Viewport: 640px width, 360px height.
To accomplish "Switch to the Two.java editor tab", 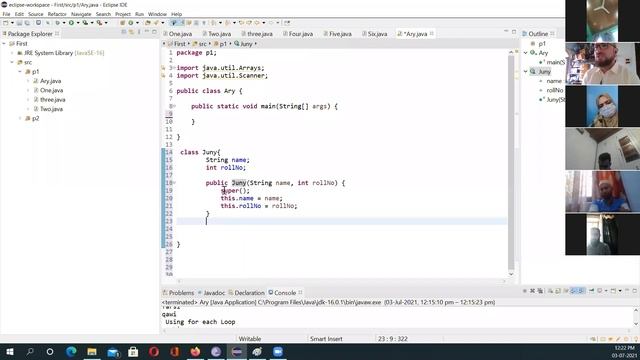I will coord(217,34).
